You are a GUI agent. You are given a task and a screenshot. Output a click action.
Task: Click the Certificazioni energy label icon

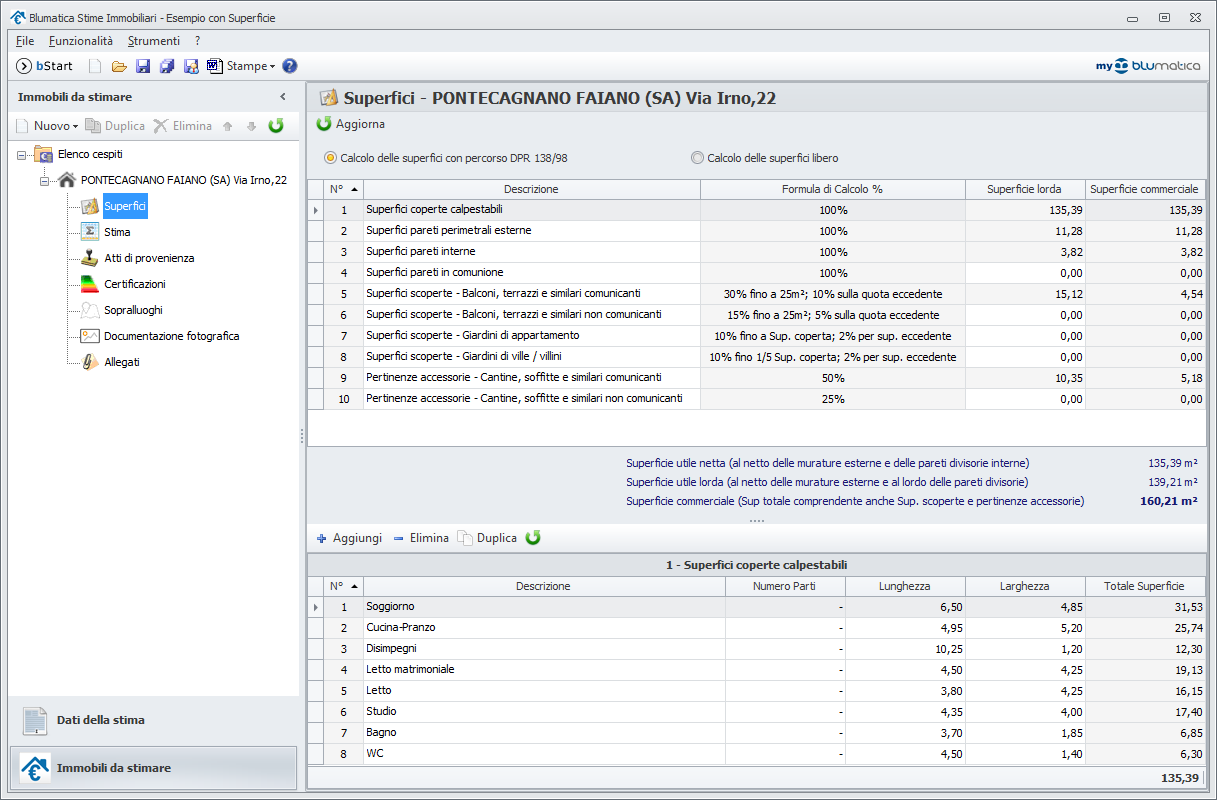click(90, 284)
